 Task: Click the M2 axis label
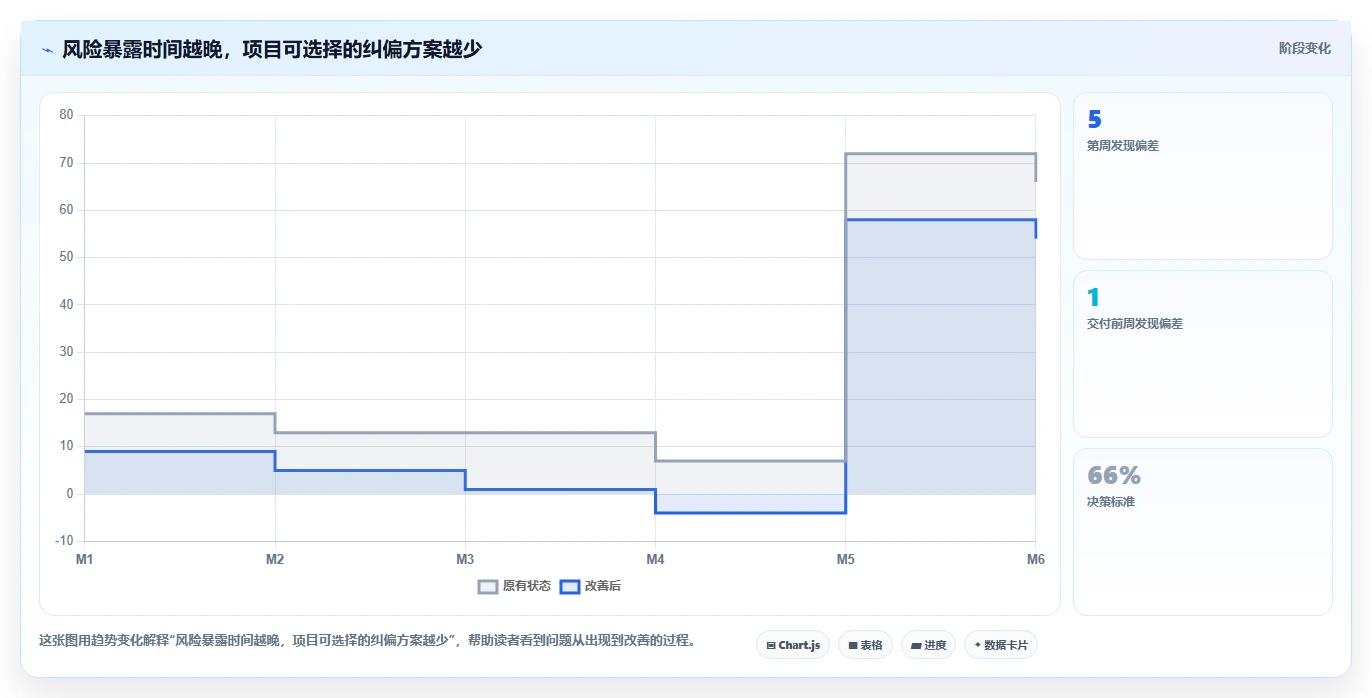tap(275, 559)
